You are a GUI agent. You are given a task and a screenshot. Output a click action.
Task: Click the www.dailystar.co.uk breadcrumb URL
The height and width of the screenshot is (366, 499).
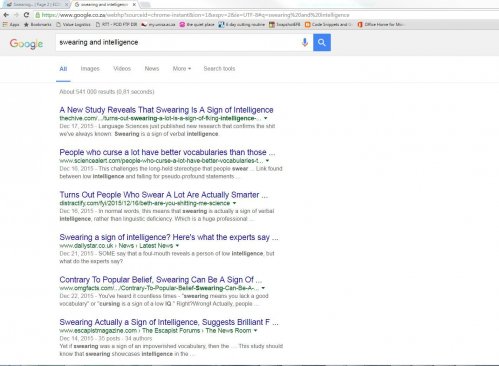[116, 246]
